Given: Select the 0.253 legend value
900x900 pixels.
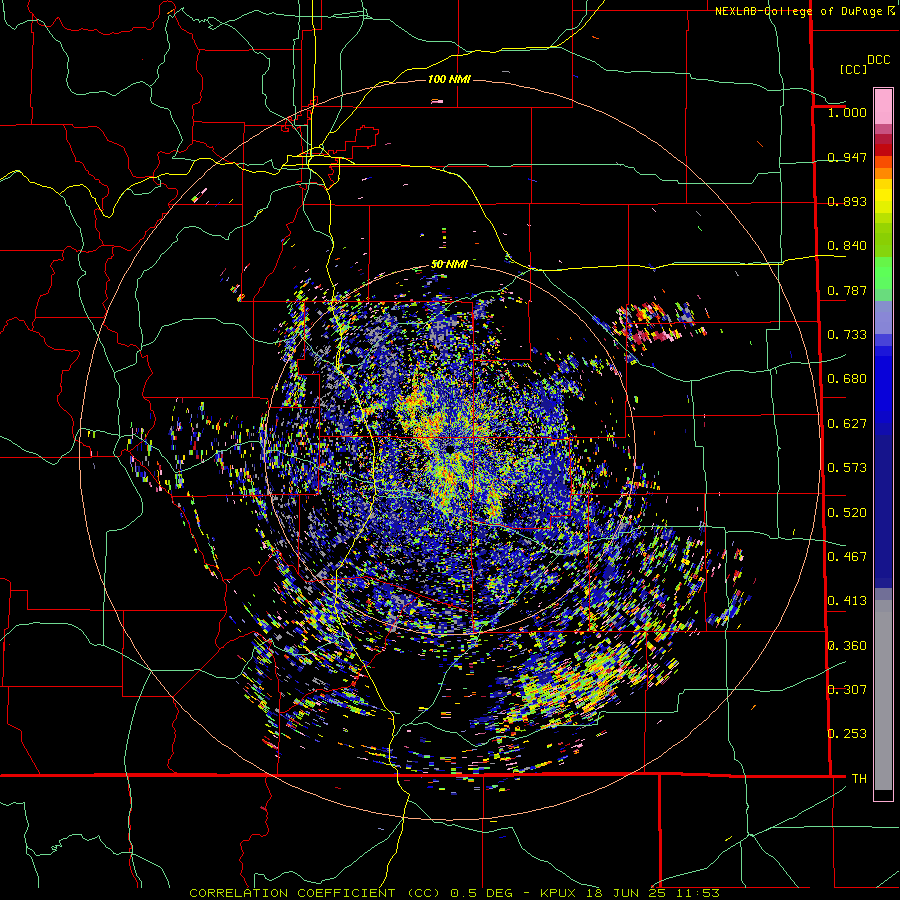Looking at the screenshot, I should [847, 734].
